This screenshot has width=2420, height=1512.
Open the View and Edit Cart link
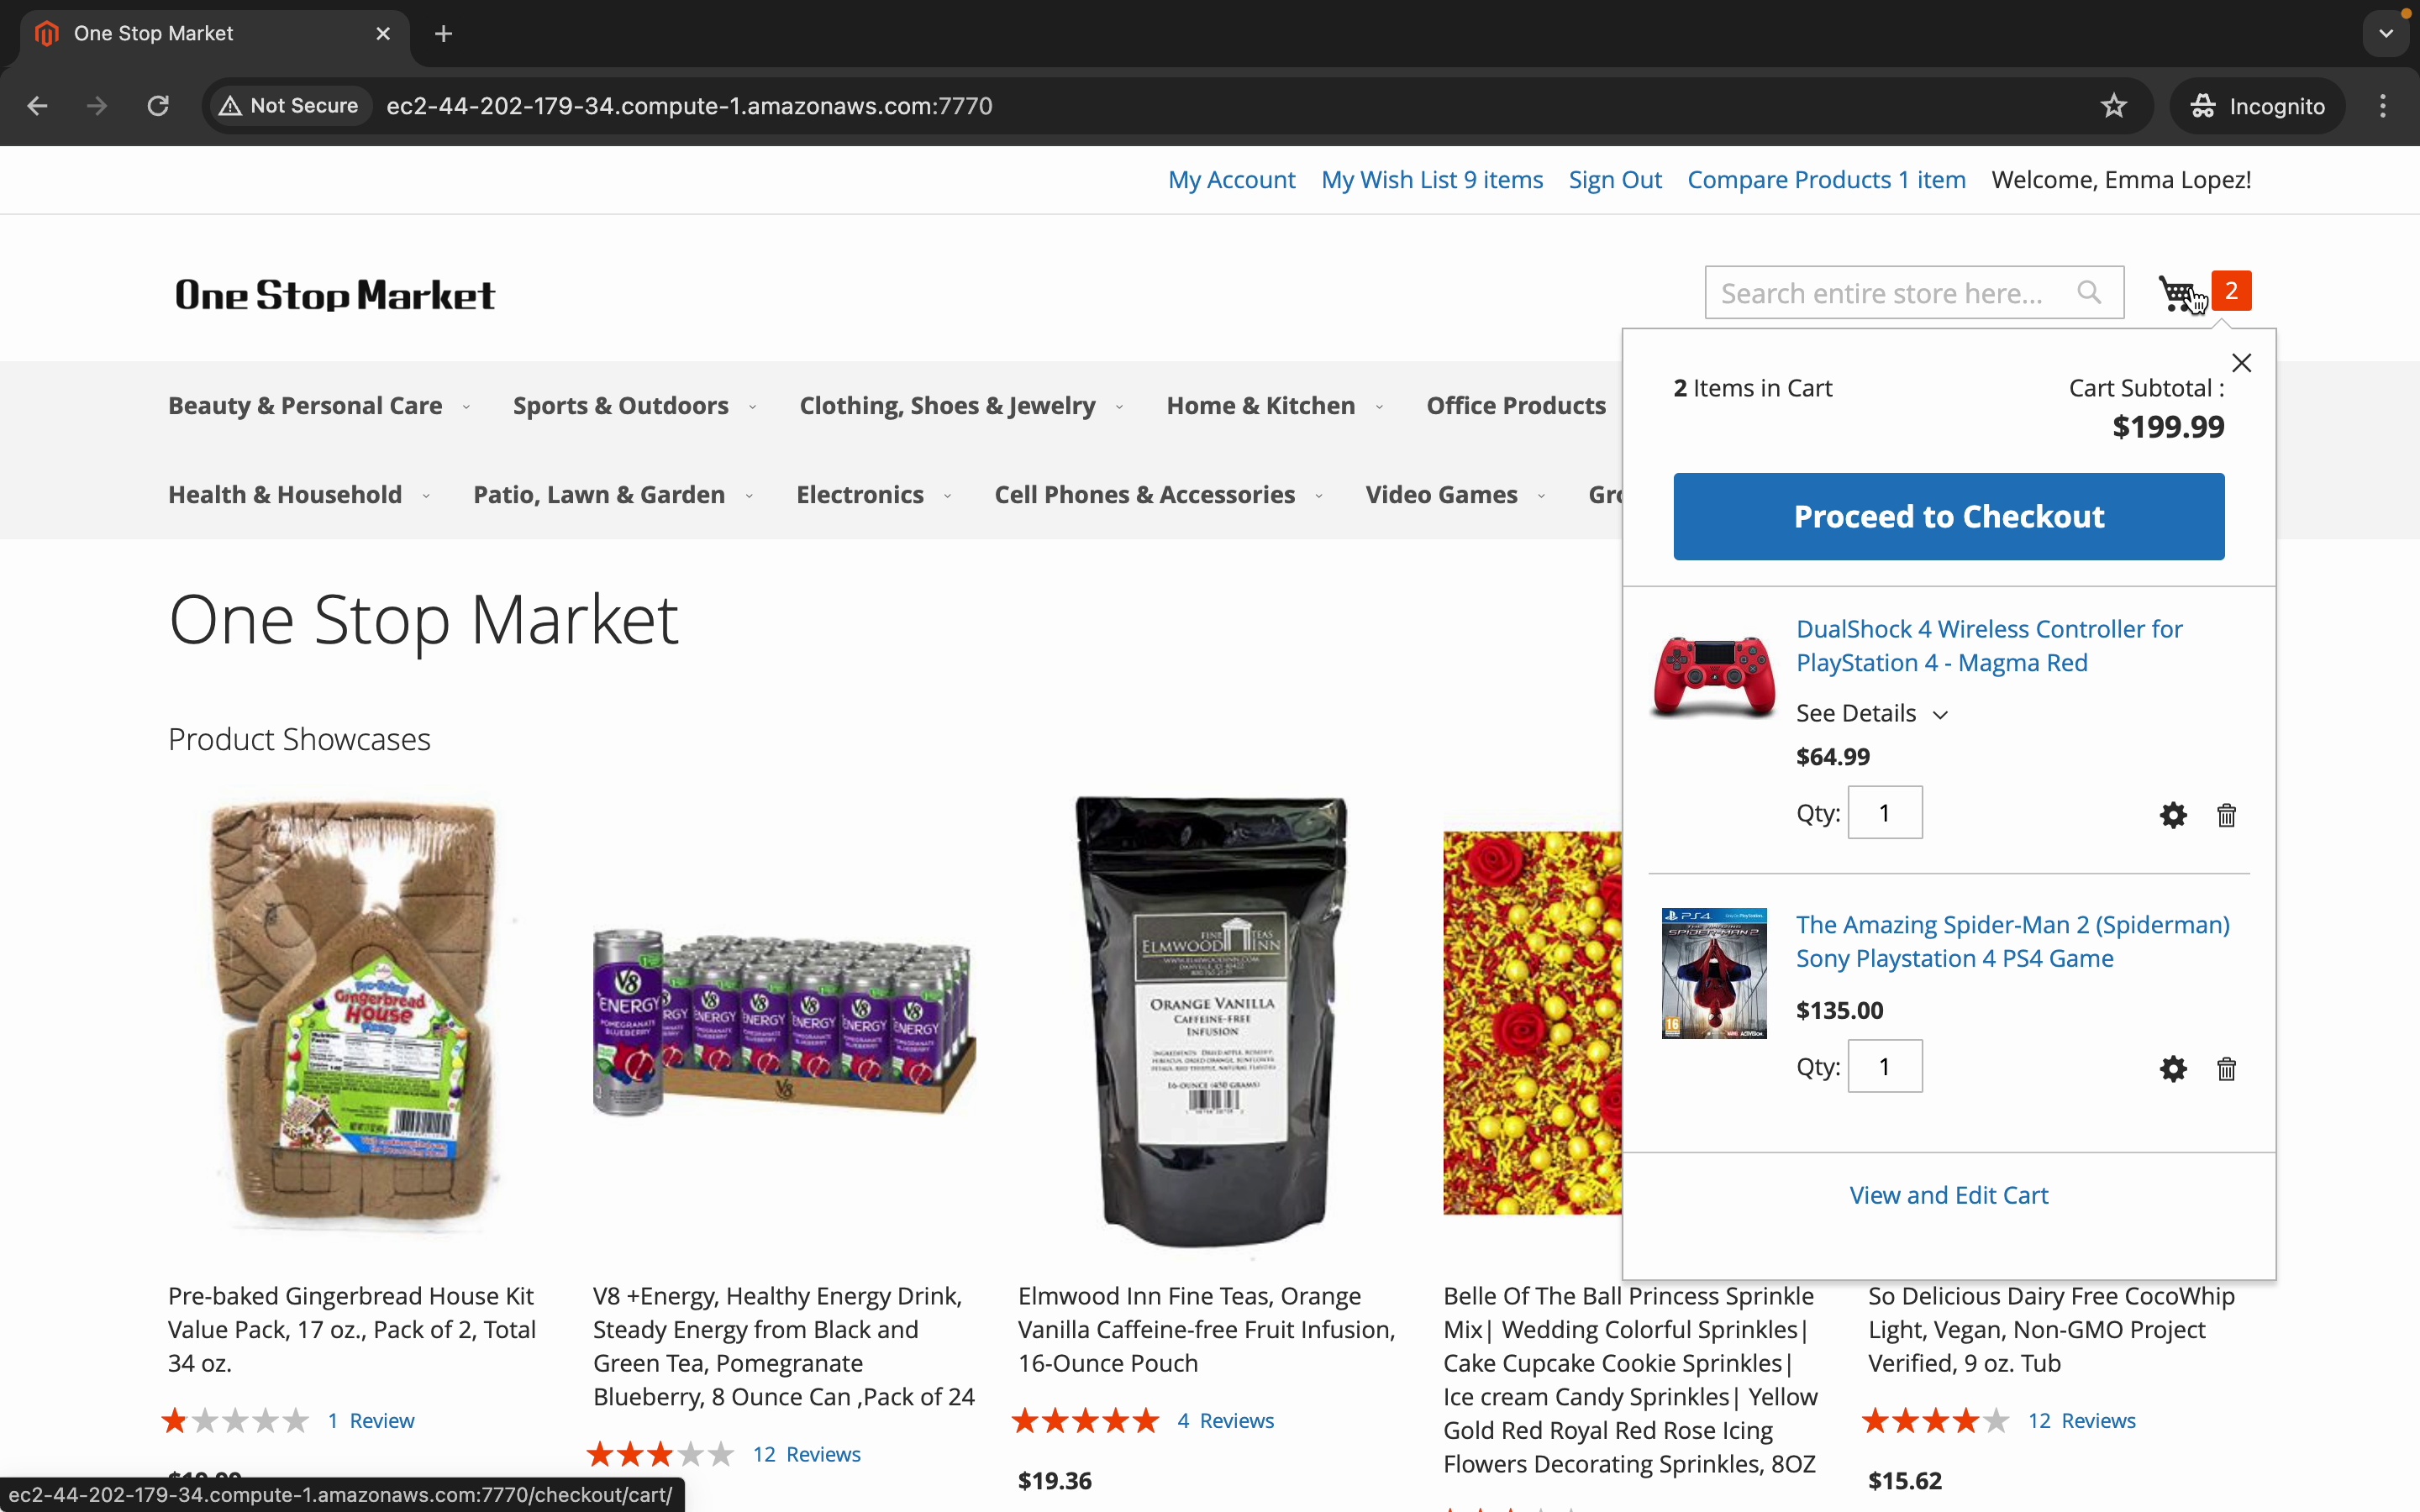pyautogui.click(x=1948, y=1195)
